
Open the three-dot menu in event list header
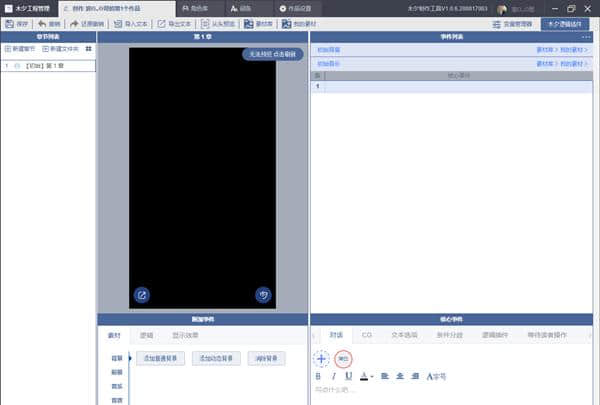click(586, 37)
